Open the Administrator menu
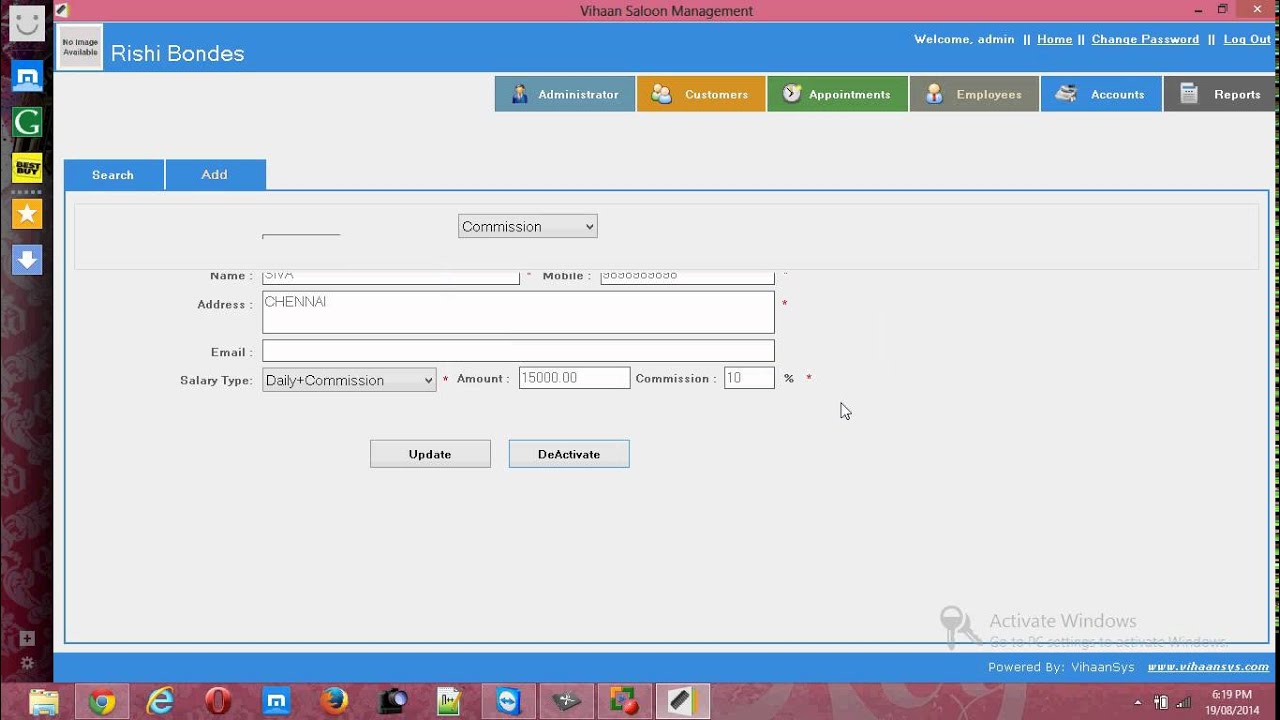Image resolution: width=1280 pixels, height=720 pixels. pos(565,94)
